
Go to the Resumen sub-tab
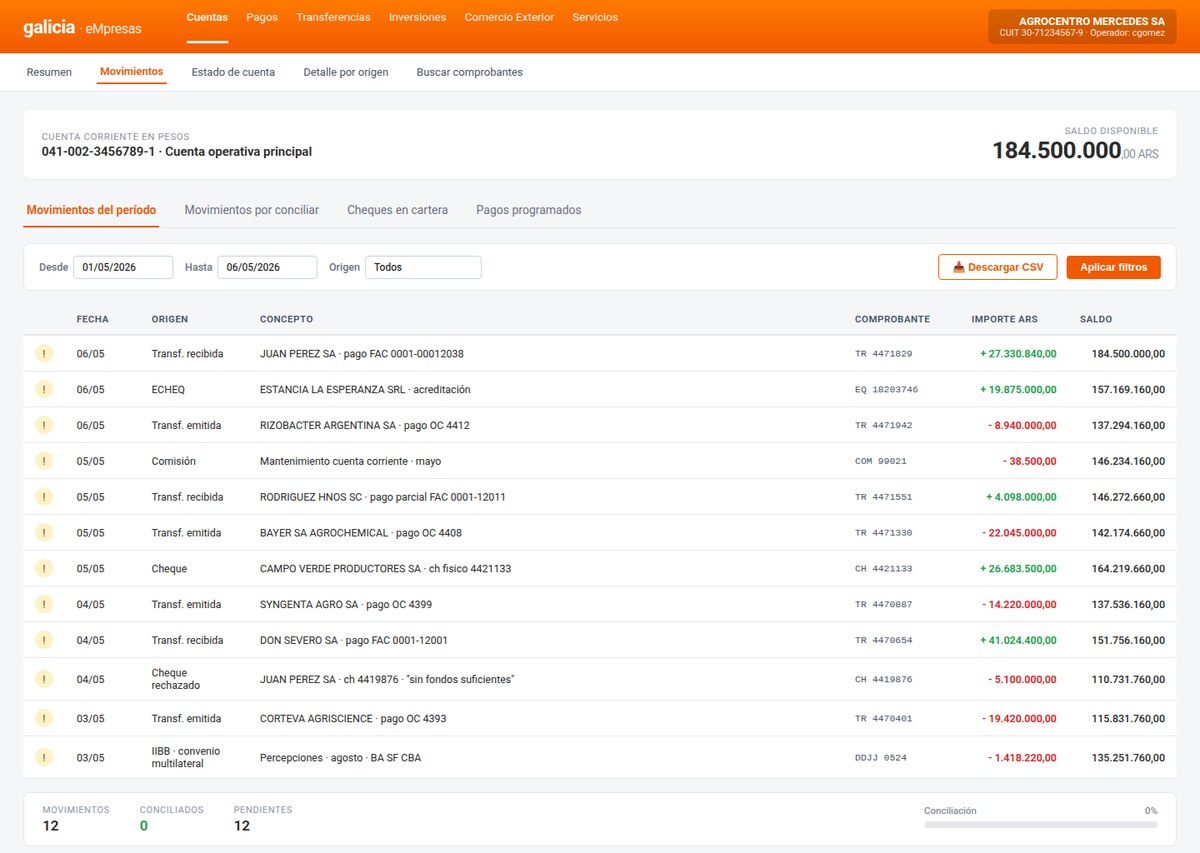coord(49,72)
